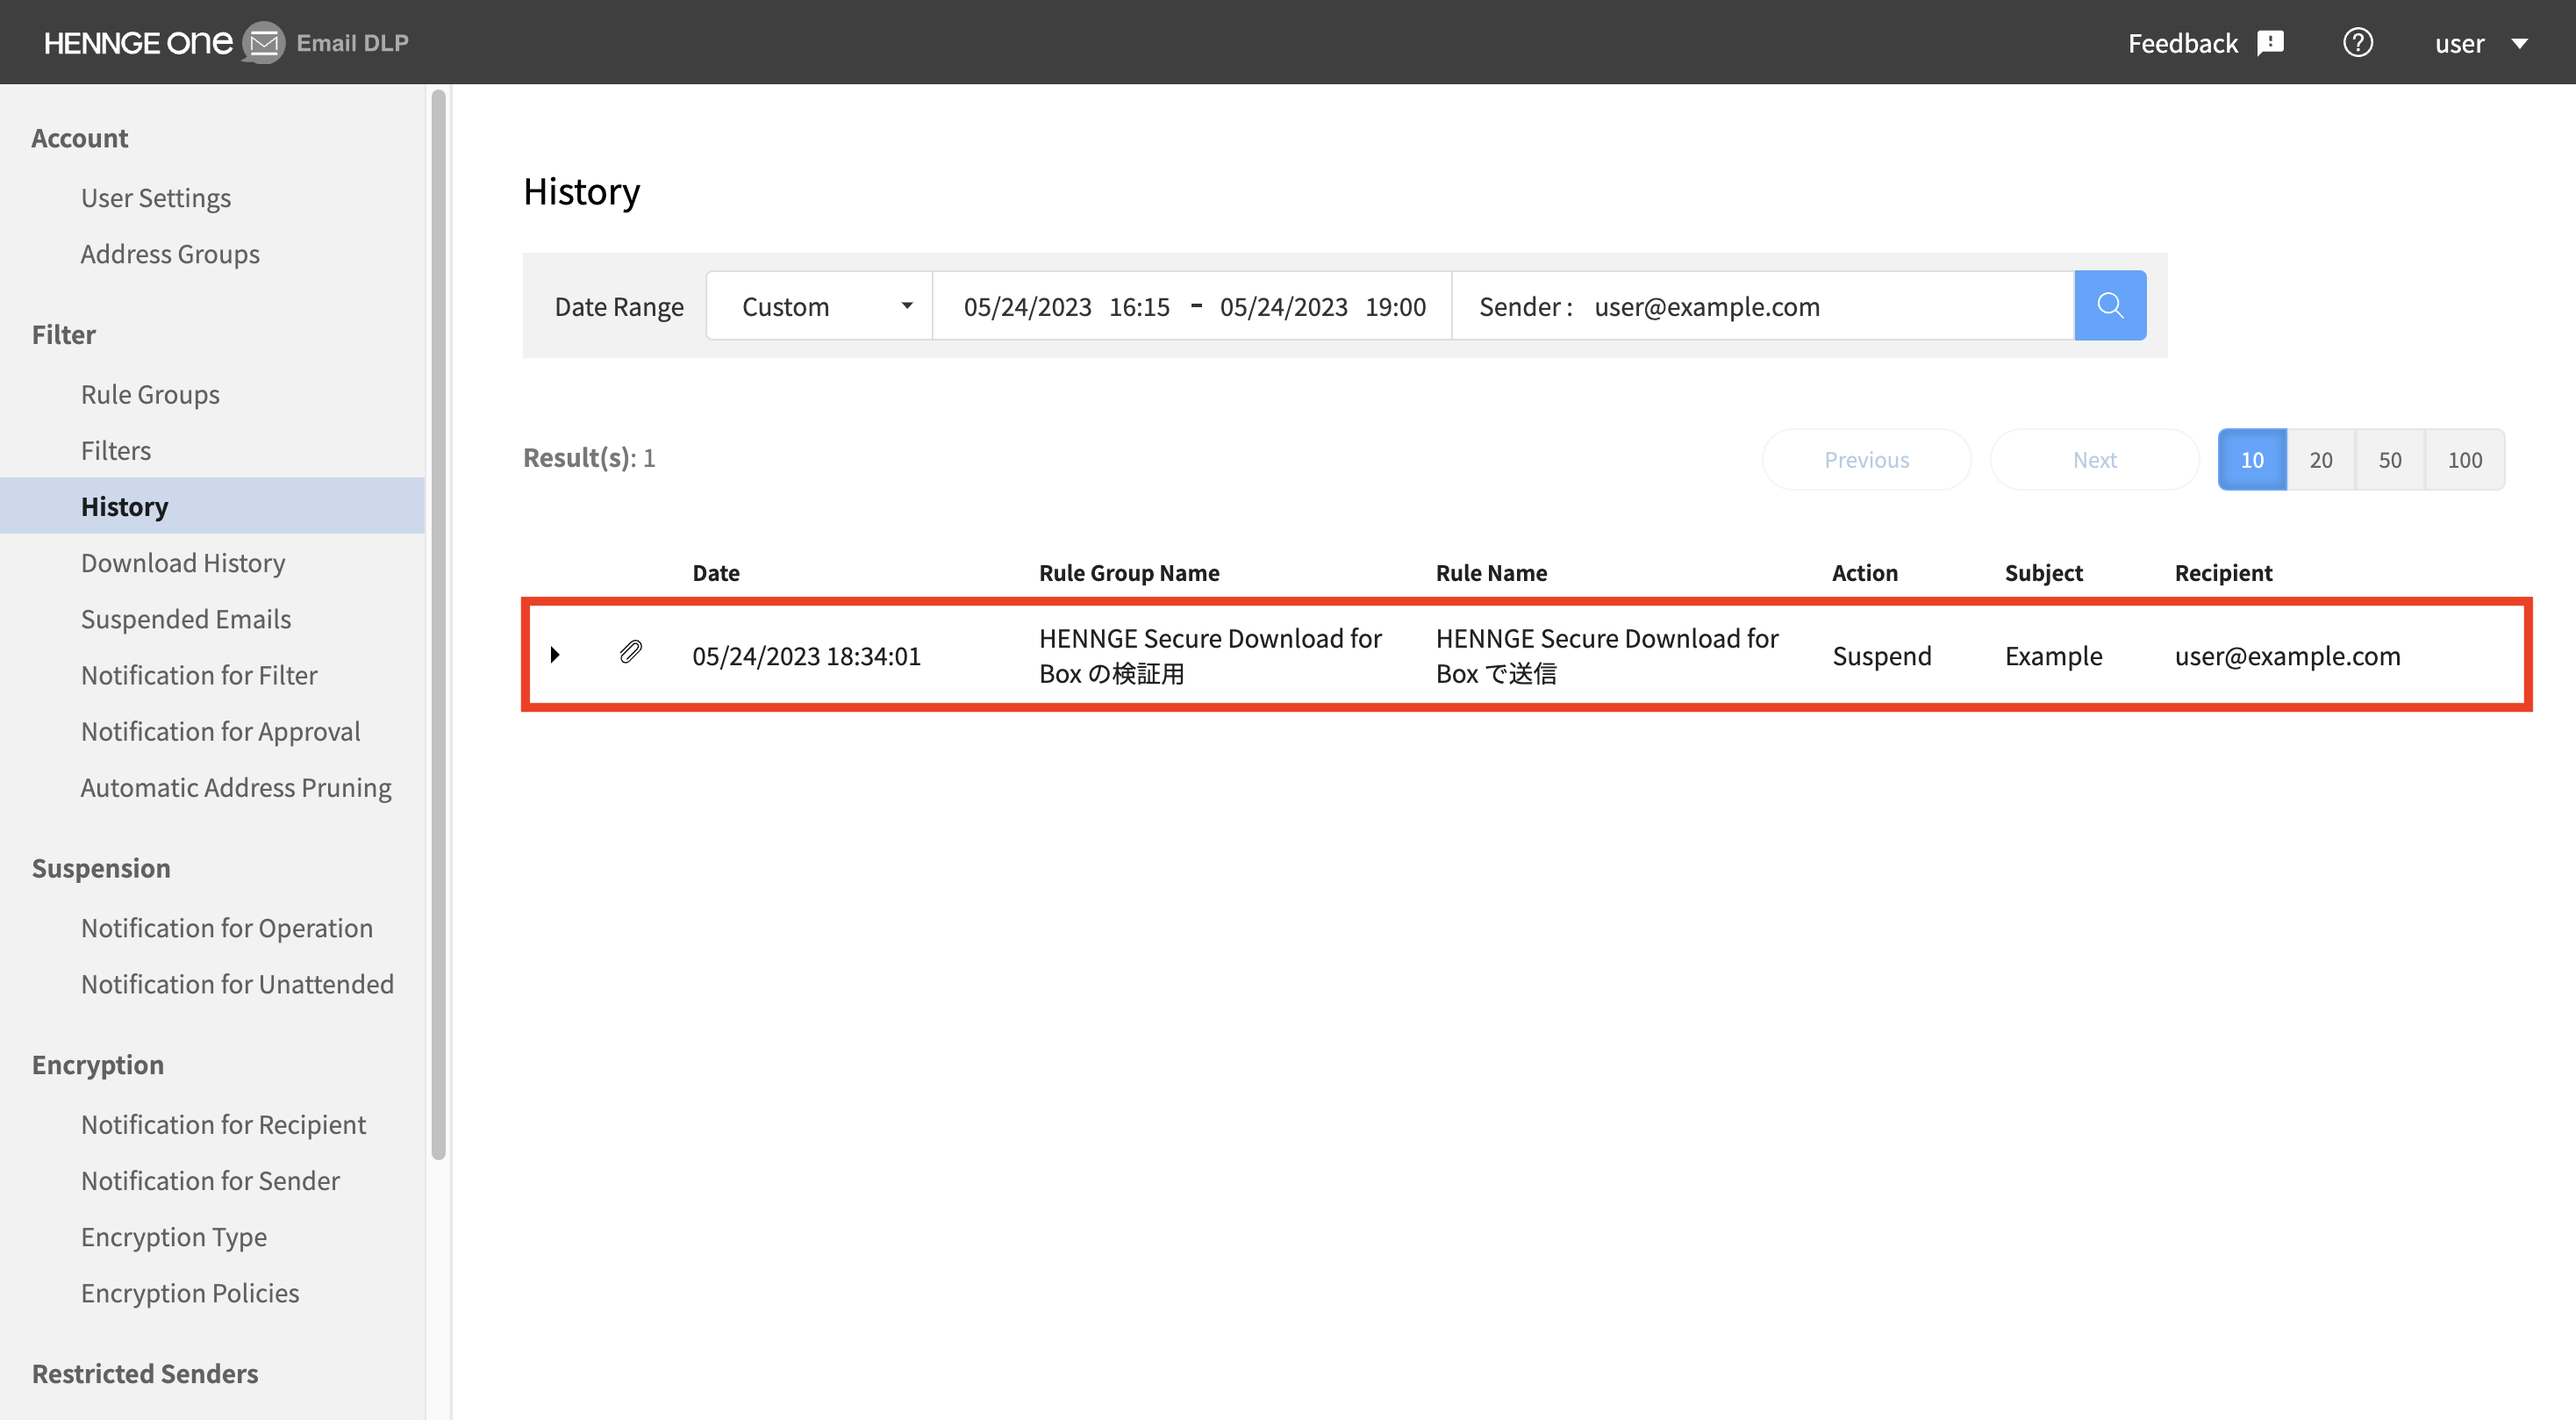Select History in the sidebar

pyautogui.click(x=212, y=506)
